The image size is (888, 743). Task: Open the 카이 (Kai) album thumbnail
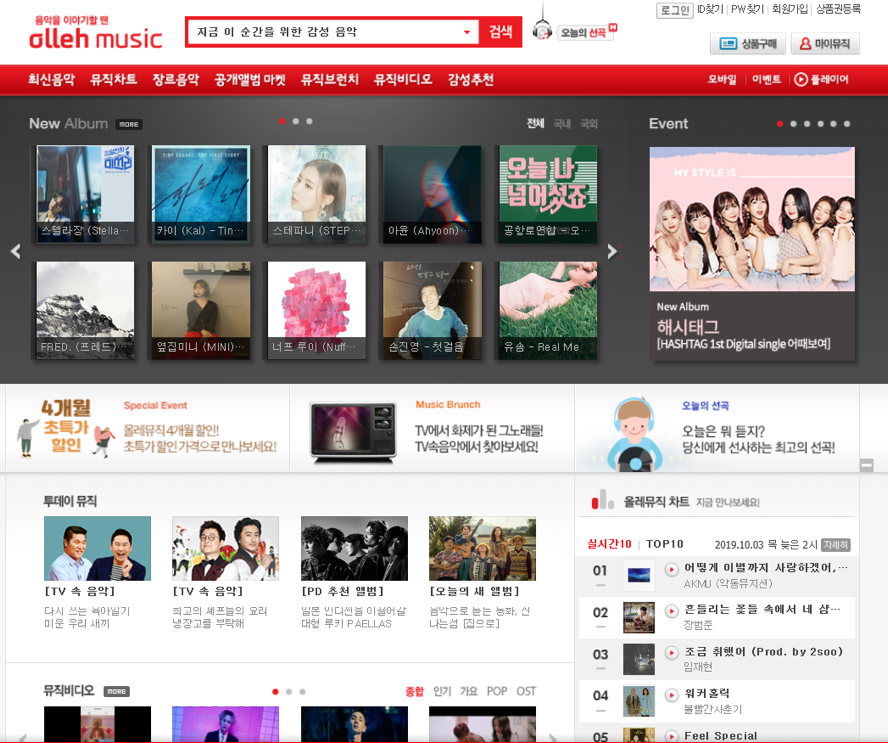[201, 194]
